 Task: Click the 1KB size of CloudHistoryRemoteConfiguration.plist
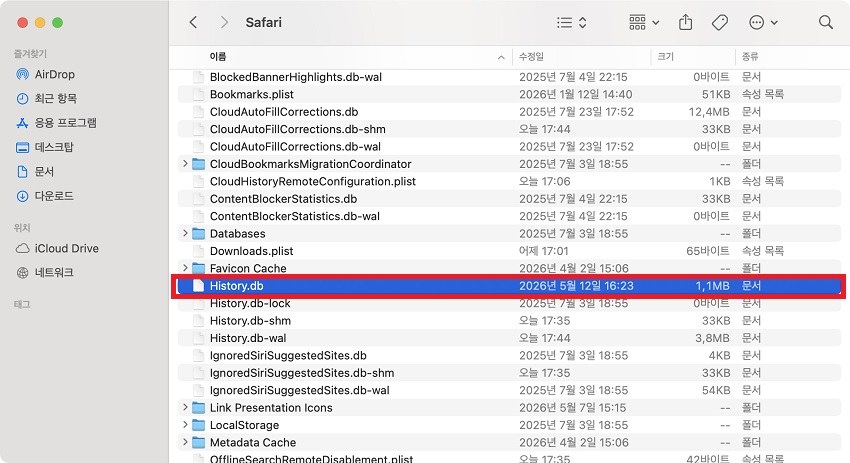[720, 181]
